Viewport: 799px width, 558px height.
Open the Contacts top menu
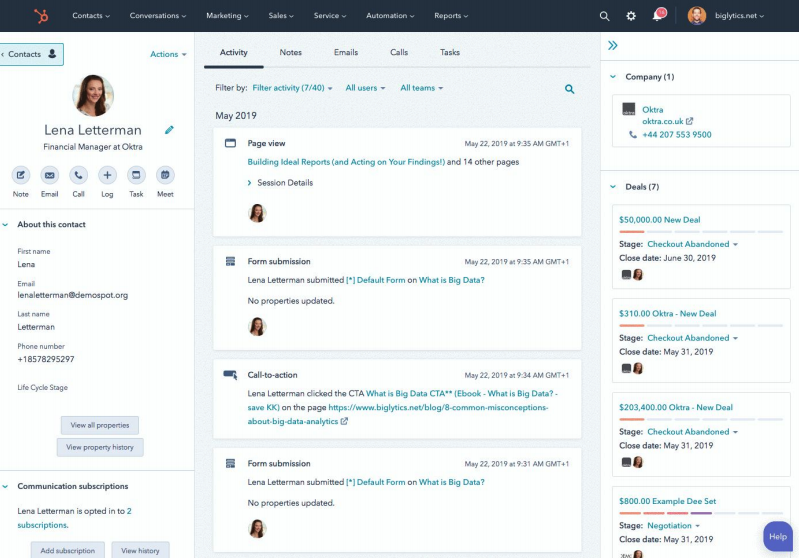click(91, 16)
